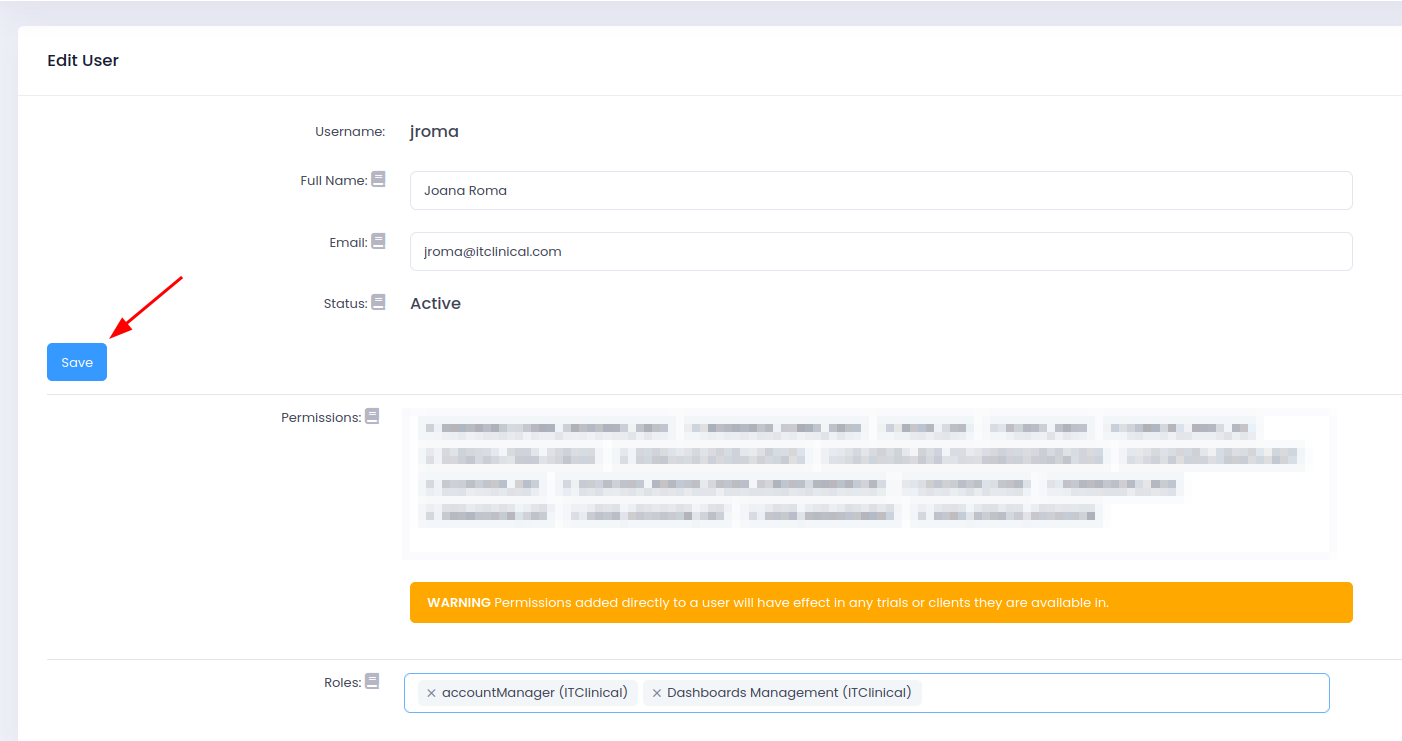The image size is (1402, 741).
Task: Select the Dashboards Management (ITClinical) tag
Action: 789,693
